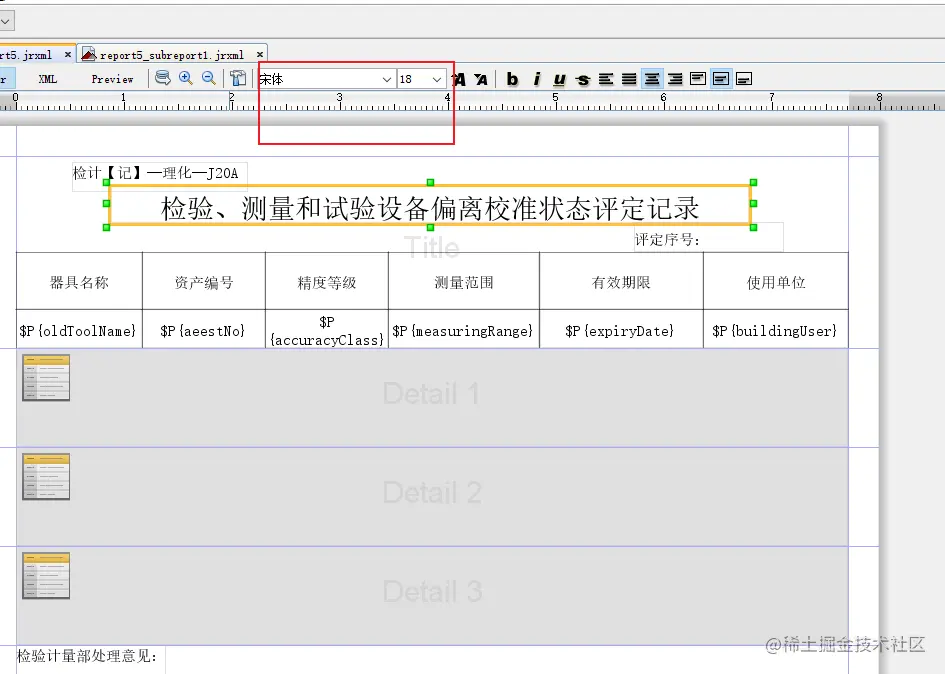
Task: Select the zoom out tool
Action: [x=210, y=79]
